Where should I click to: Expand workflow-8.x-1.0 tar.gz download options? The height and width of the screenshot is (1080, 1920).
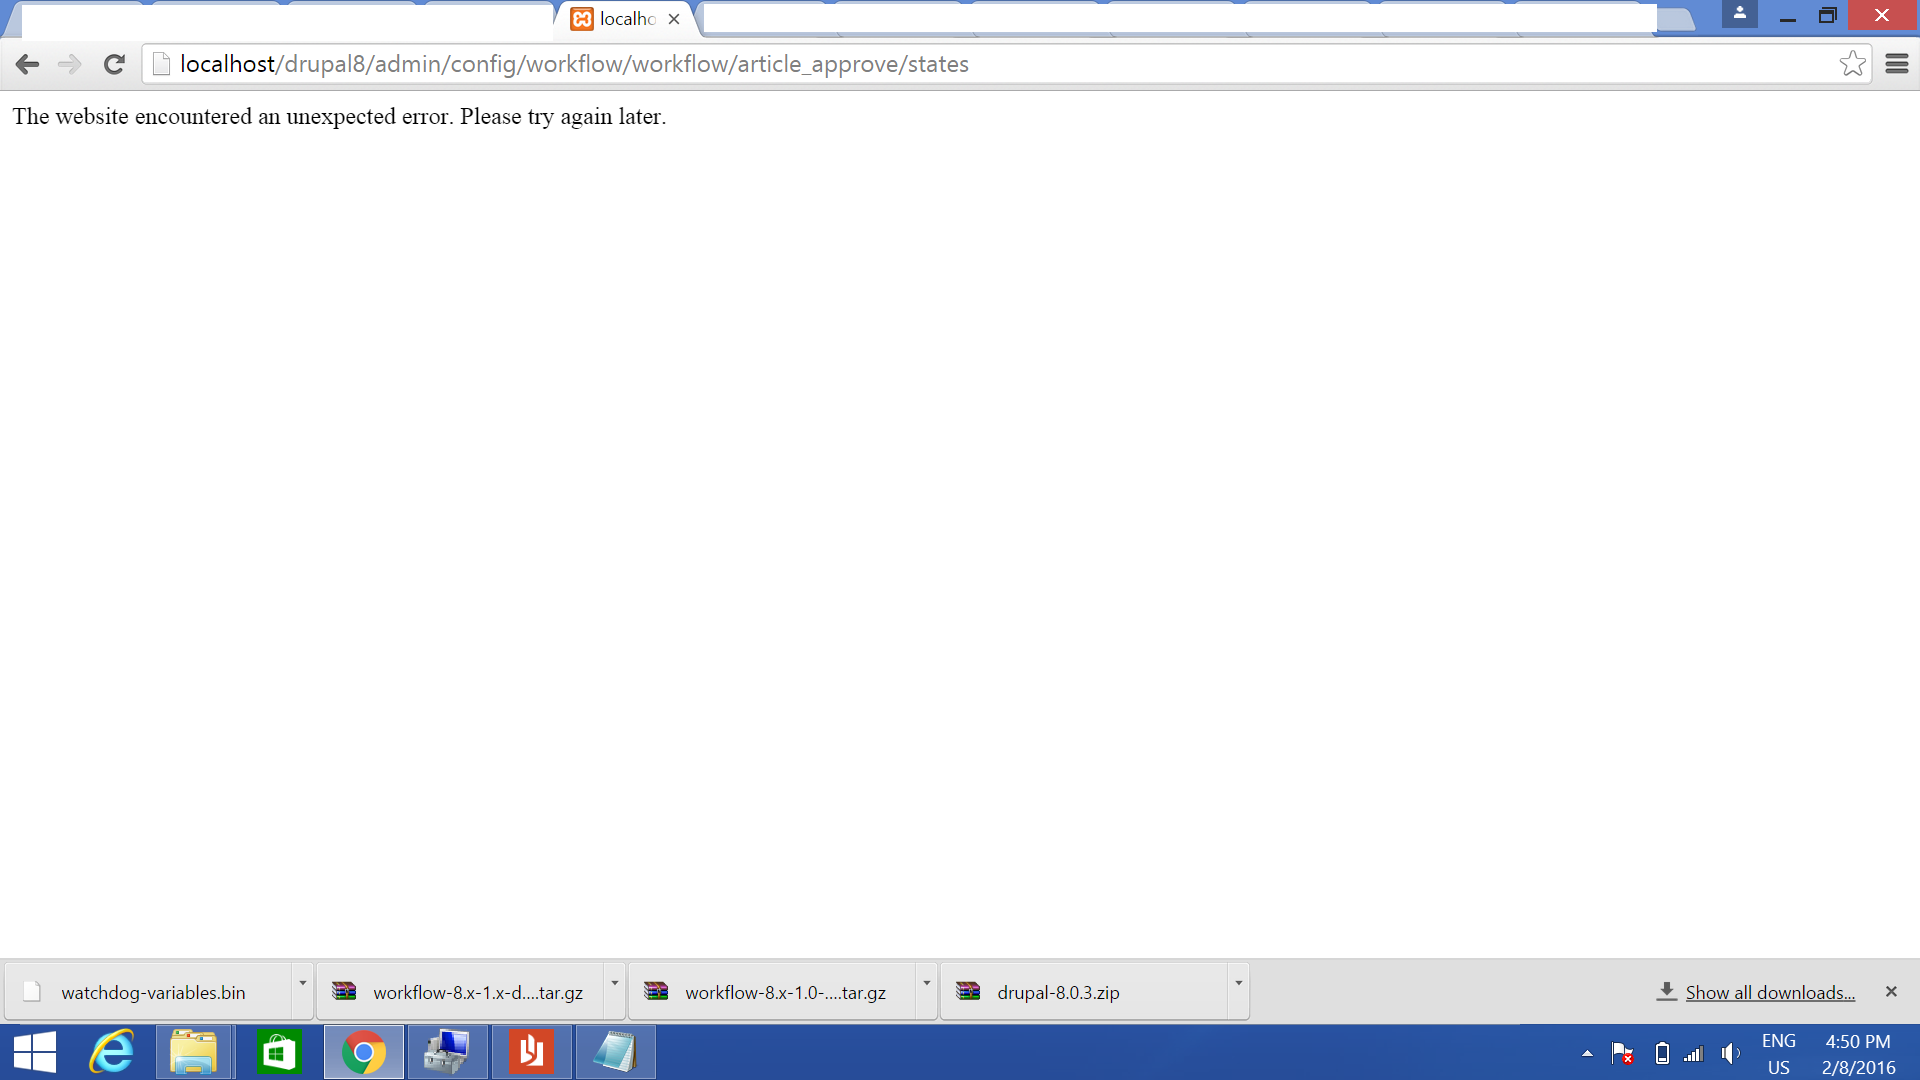point(926,991)
